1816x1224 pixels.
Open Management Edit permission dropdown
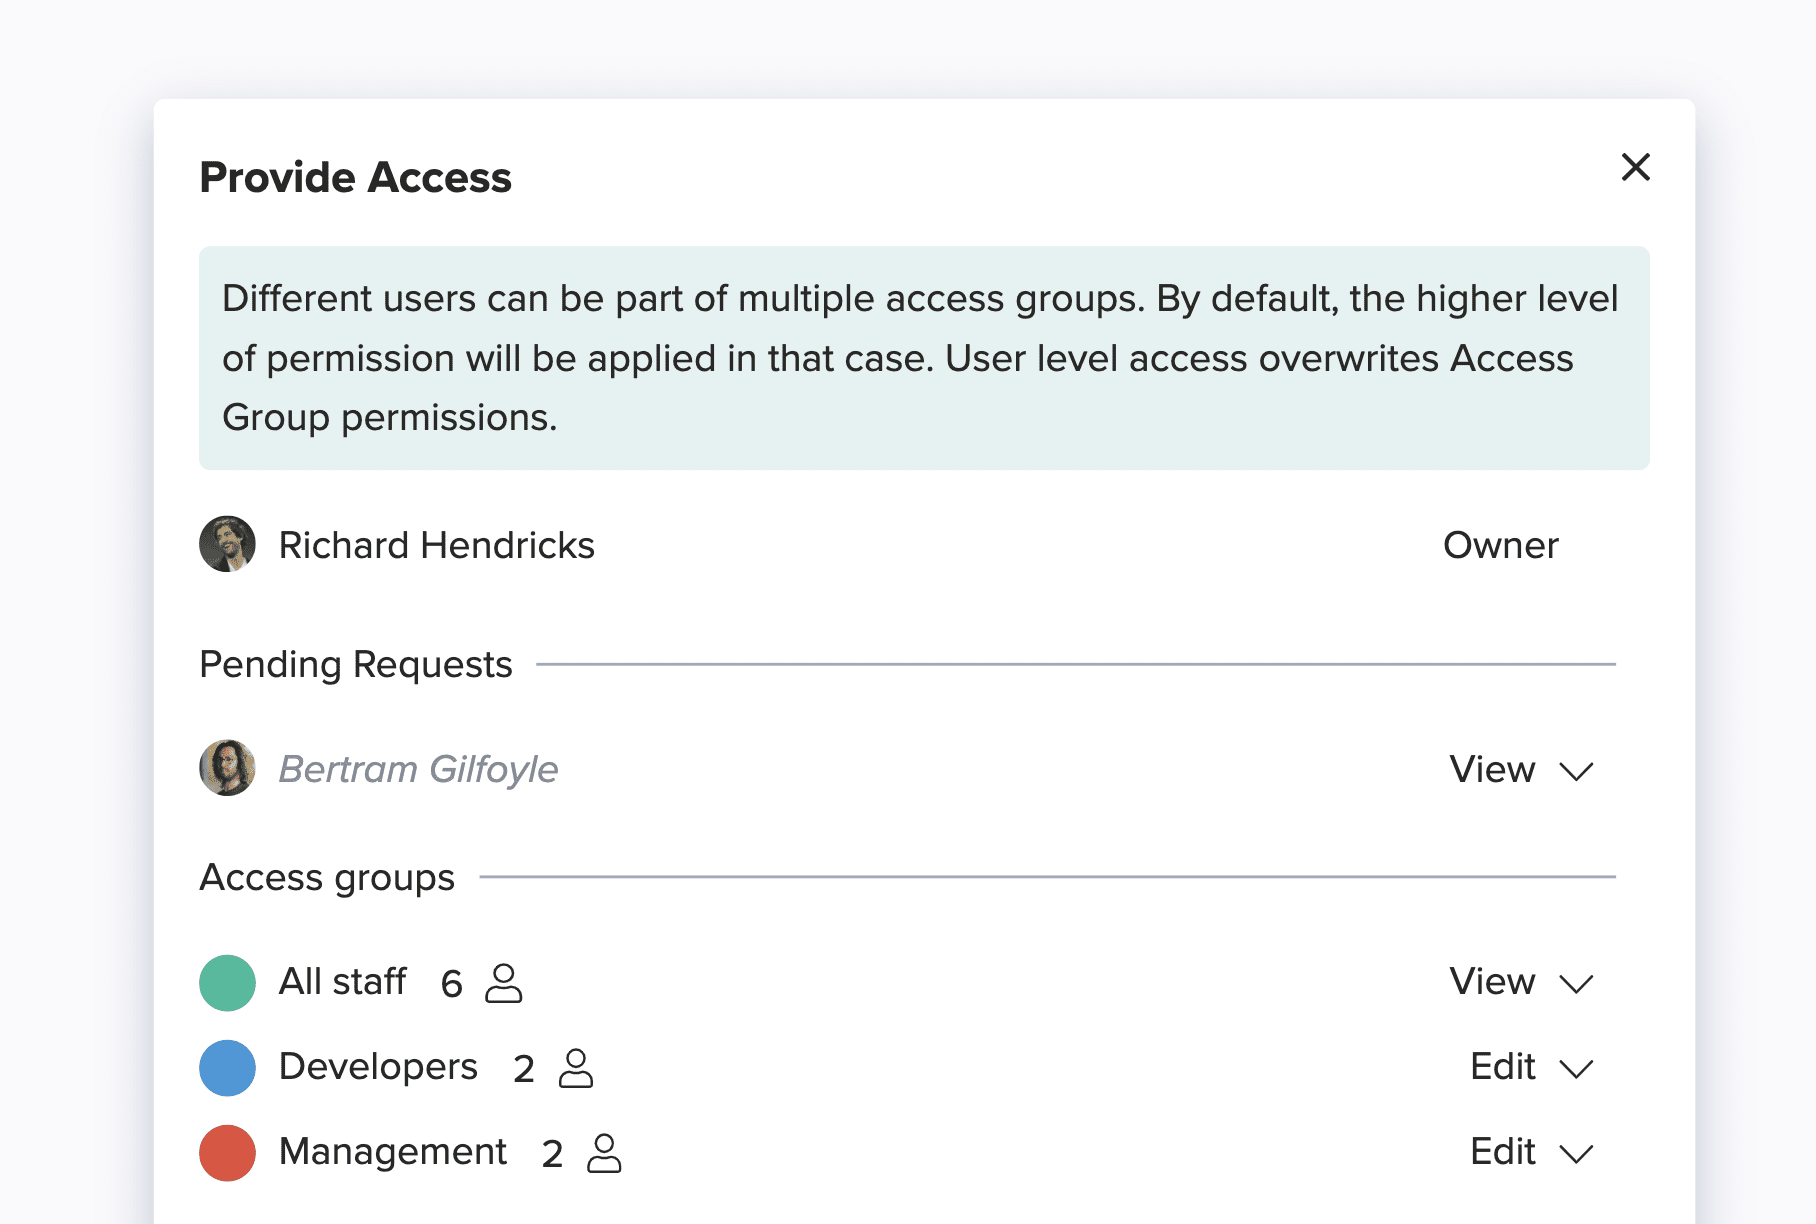tap(1532, 1152)
